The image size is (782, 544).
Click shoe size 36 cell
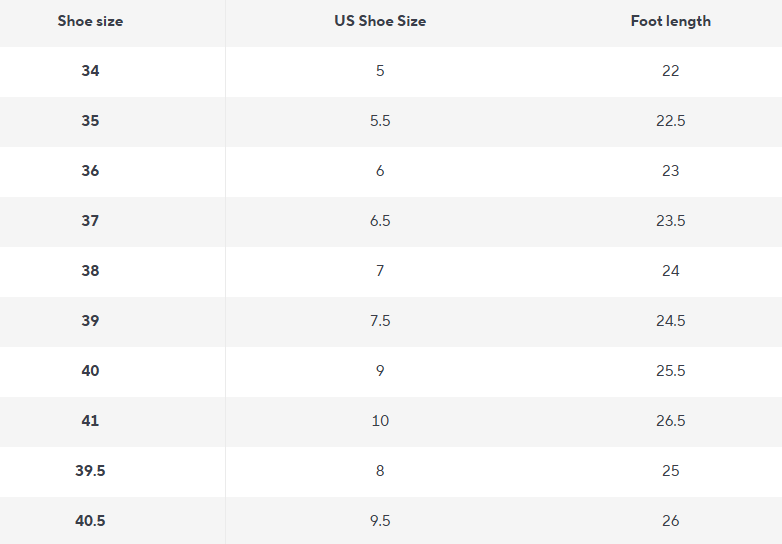(90, 171)
